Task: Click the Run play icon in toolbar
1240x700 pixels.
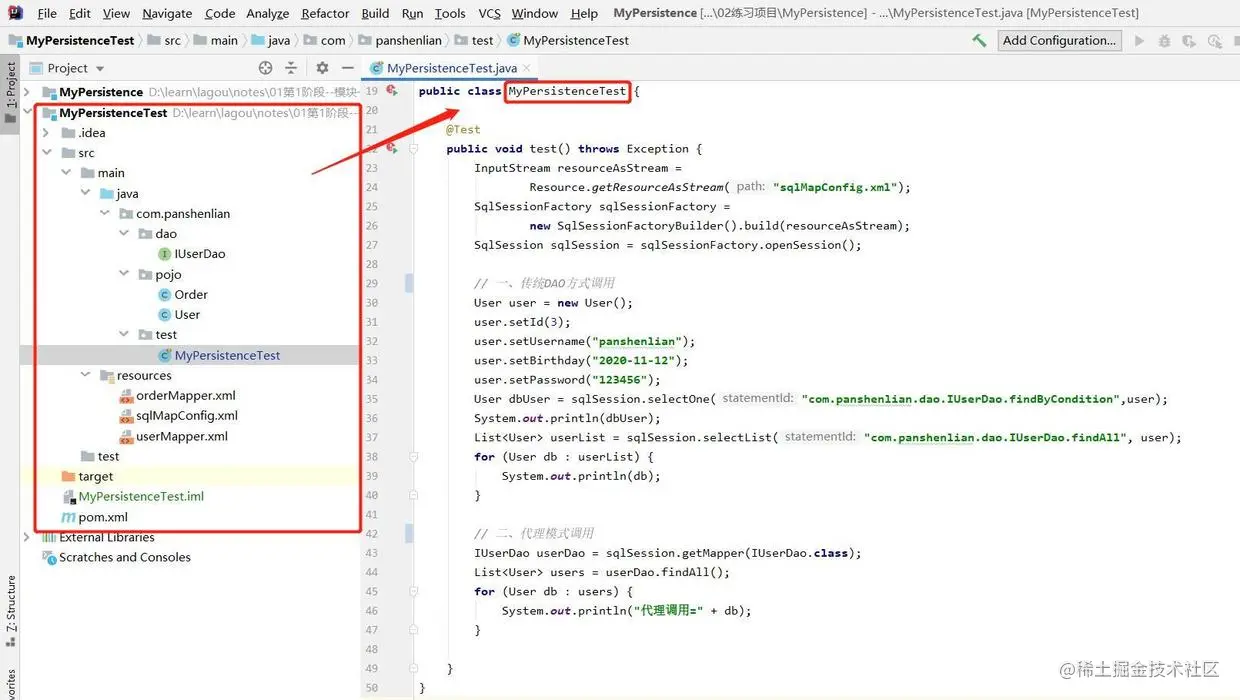Action: (1139, 41)
